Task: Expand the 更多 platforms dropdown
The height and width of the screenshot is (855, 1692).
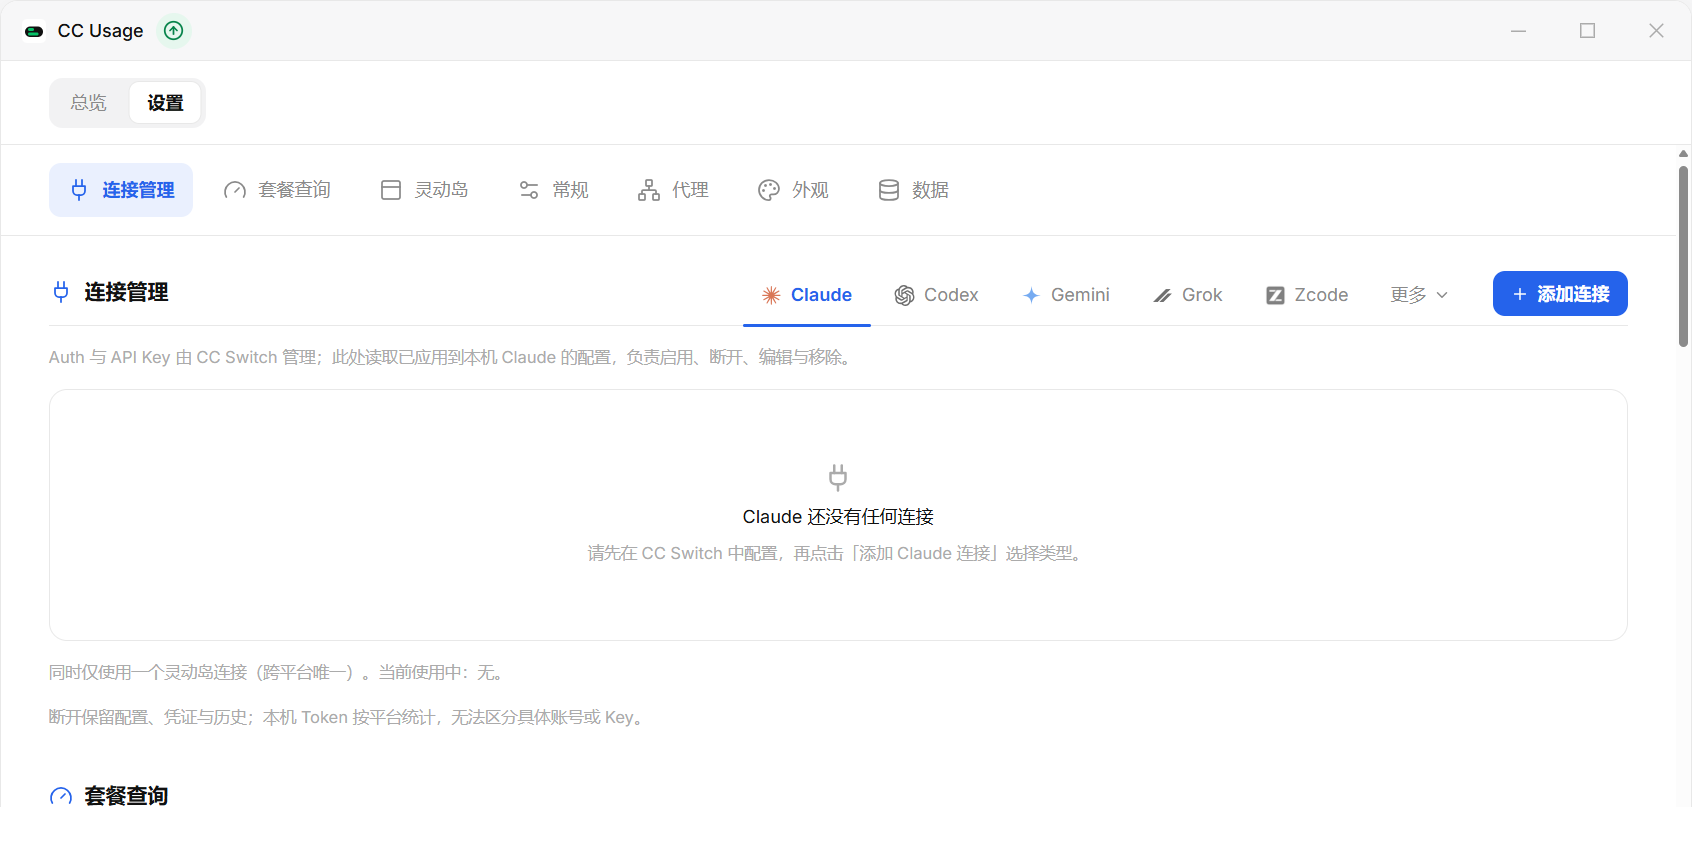Action: pos(1419,295)
